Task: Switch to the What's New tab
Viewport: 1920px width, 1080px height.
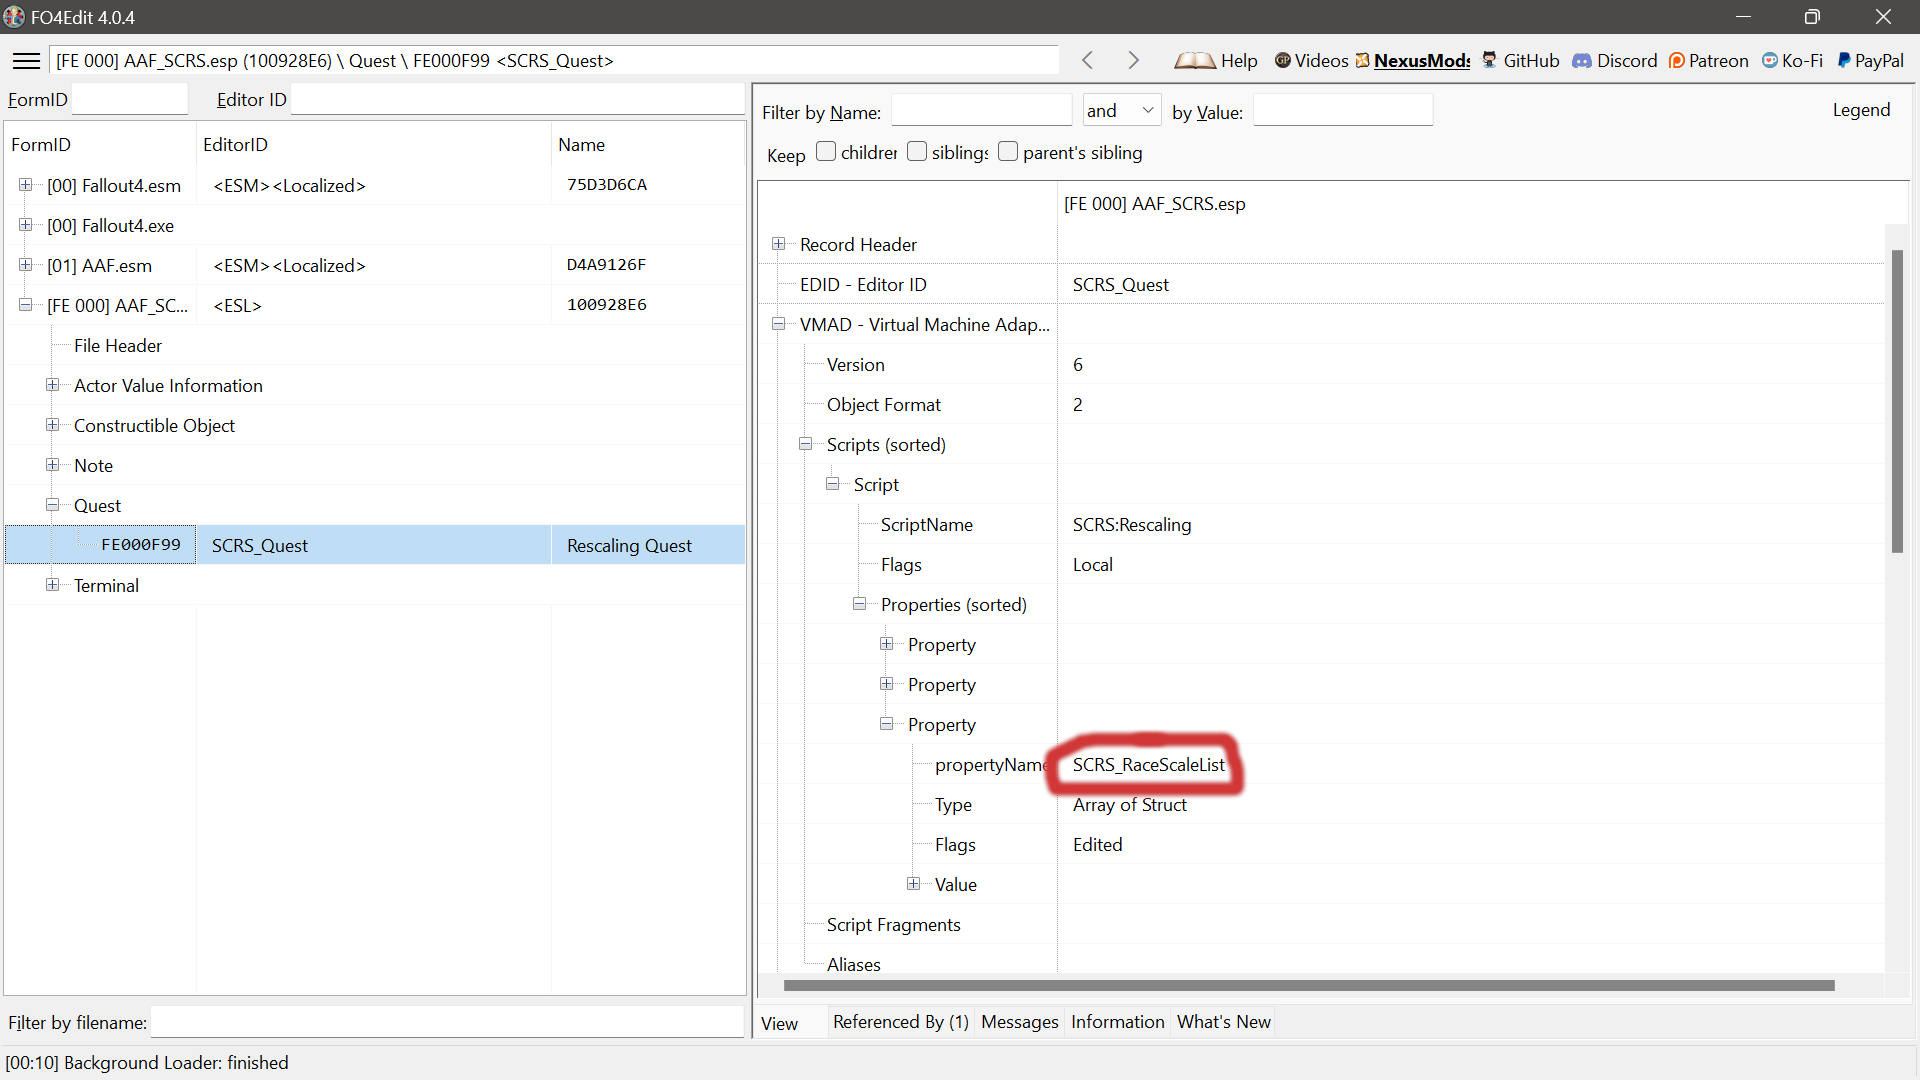Action: (x=1224, y=1022)
